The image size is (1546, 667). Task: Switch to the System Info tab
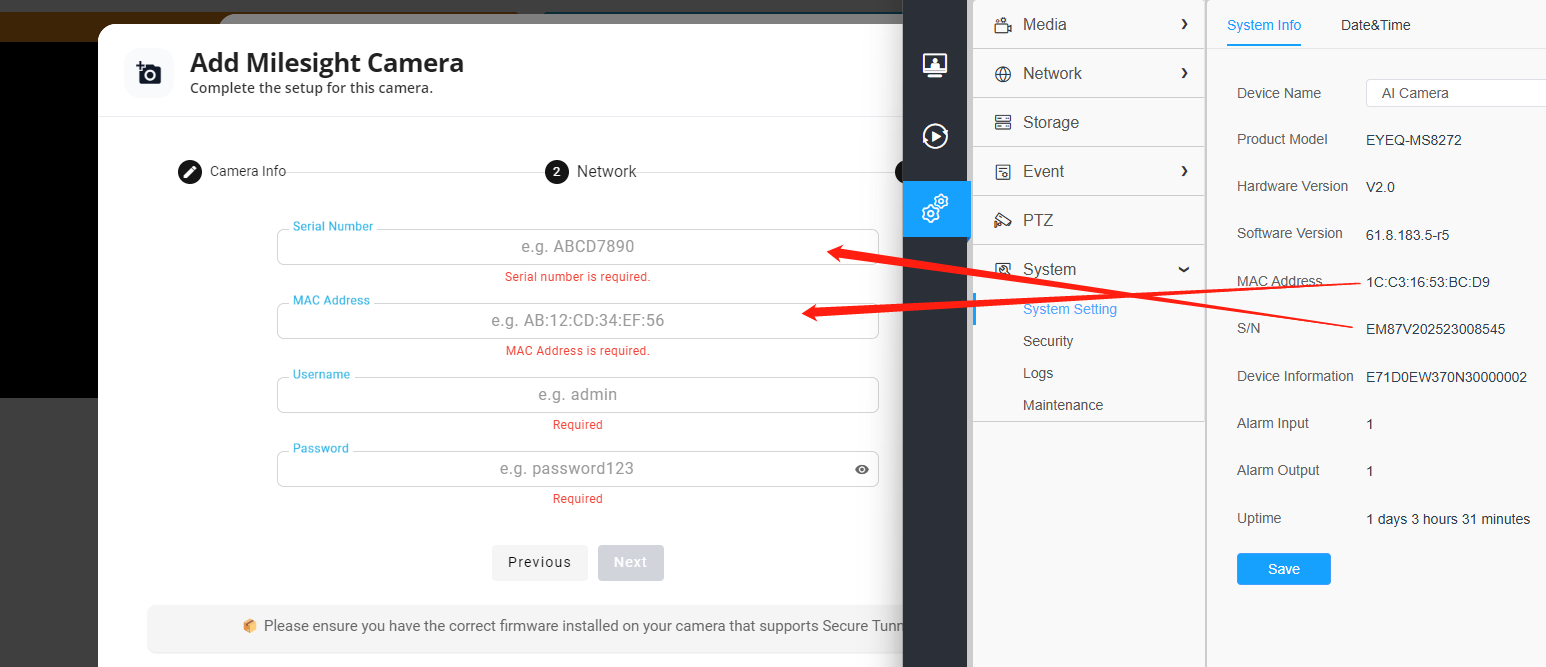click(x=1264, y=25)
